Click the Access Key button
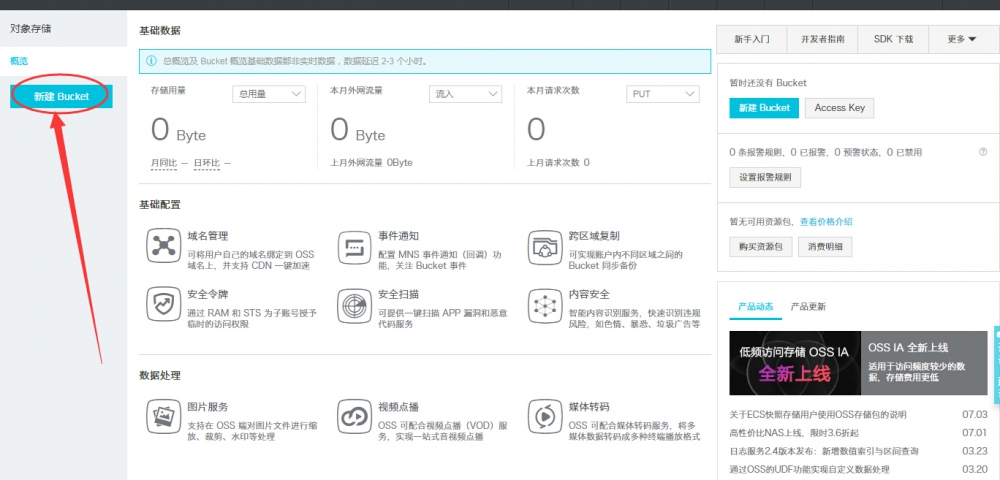This screenshot has width=1000, height=480. click(839, 108)
